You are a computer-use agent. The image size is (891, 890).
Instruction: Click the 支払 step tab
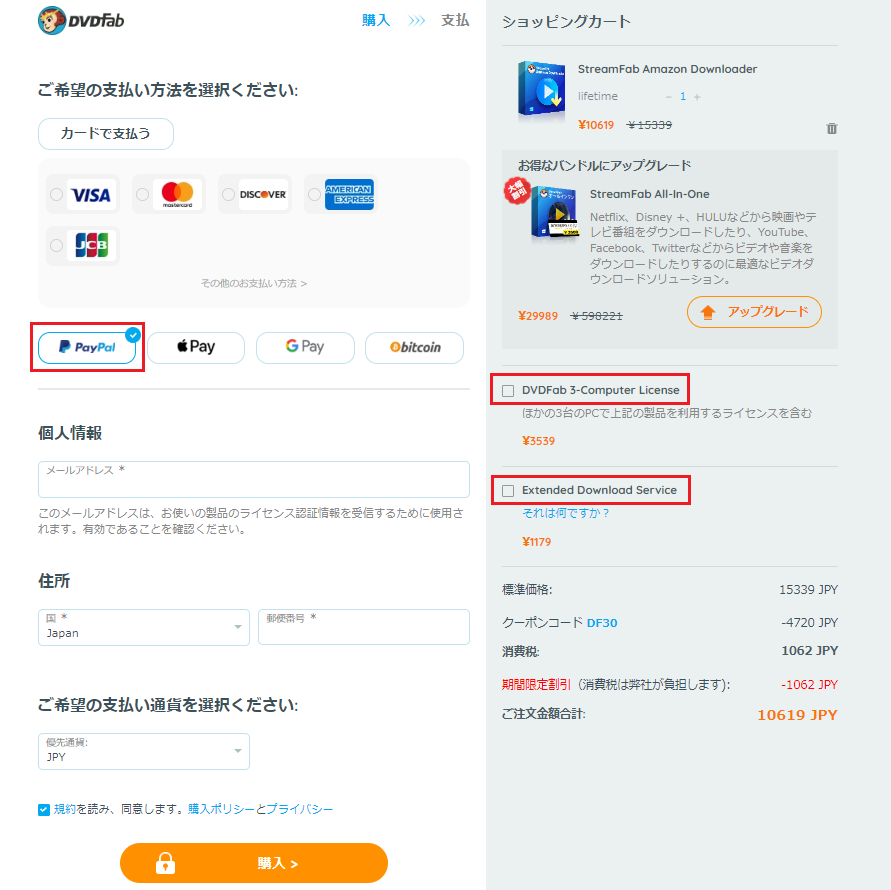455,20
